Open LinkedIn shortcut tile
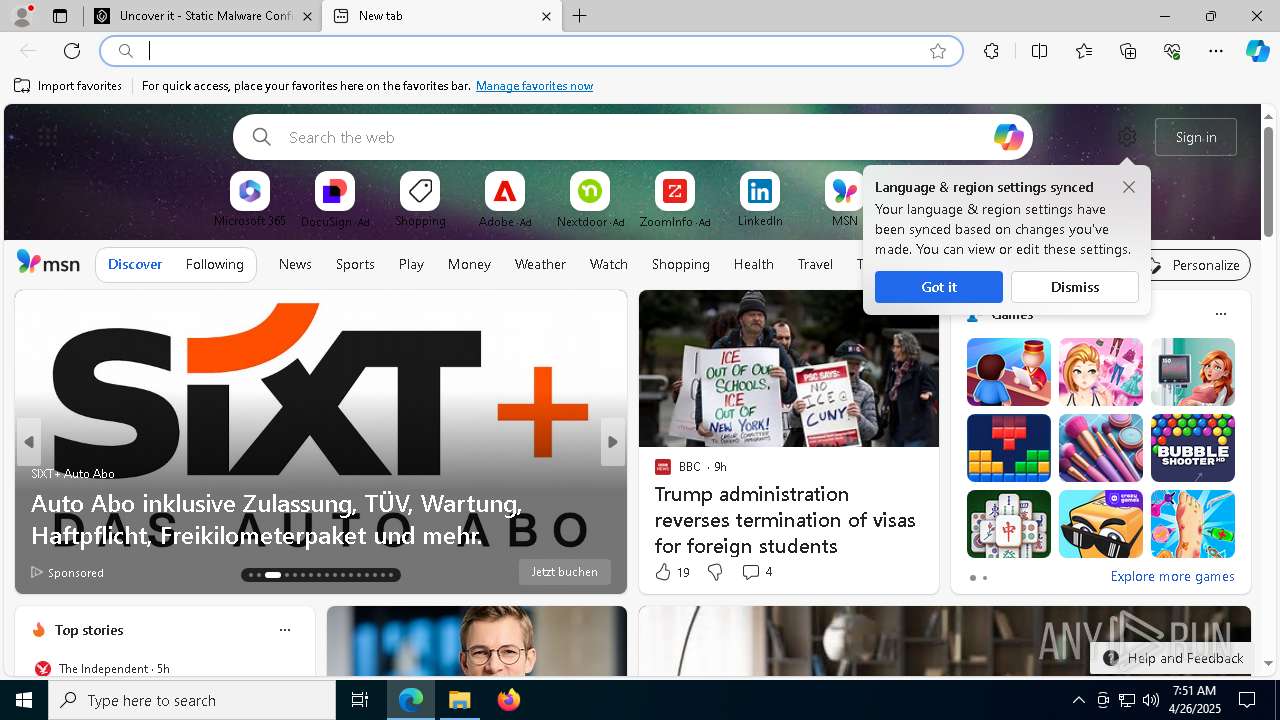Viewport: 1280px width, 720px height. click(760, 200)
